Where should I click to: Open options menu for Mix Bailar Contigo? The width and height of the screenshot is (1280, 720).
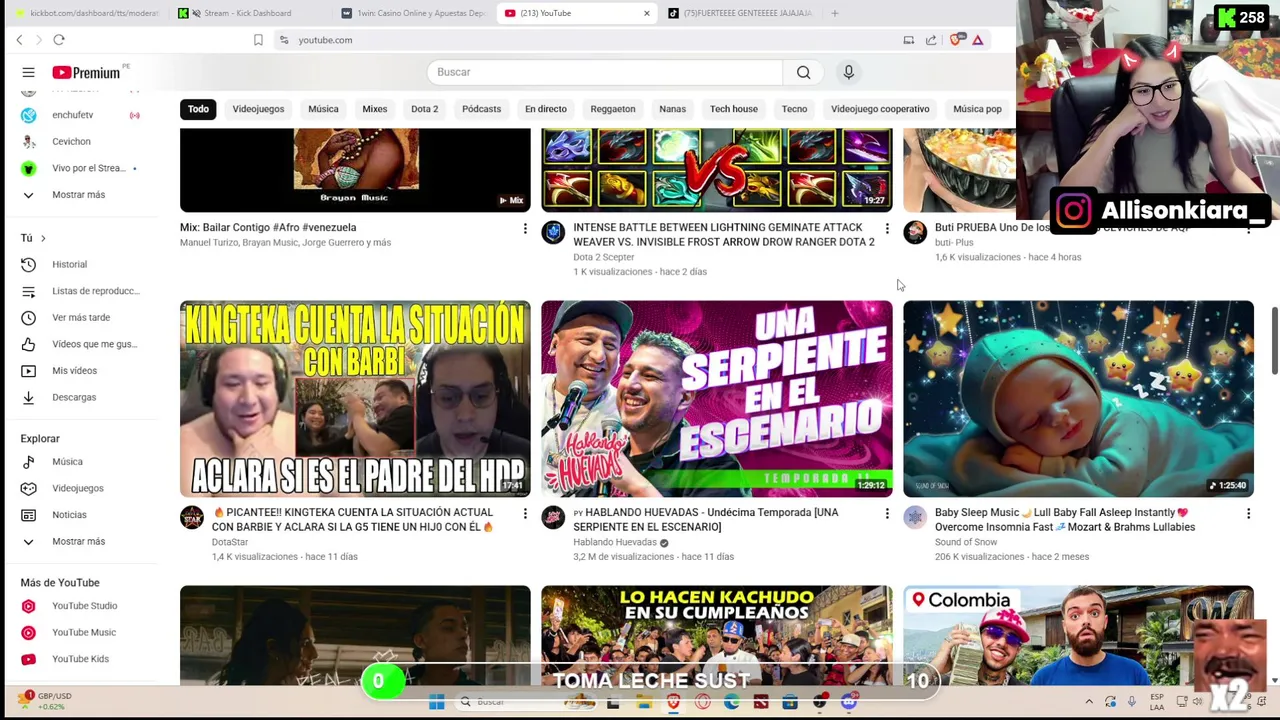(x=525, y=229)
